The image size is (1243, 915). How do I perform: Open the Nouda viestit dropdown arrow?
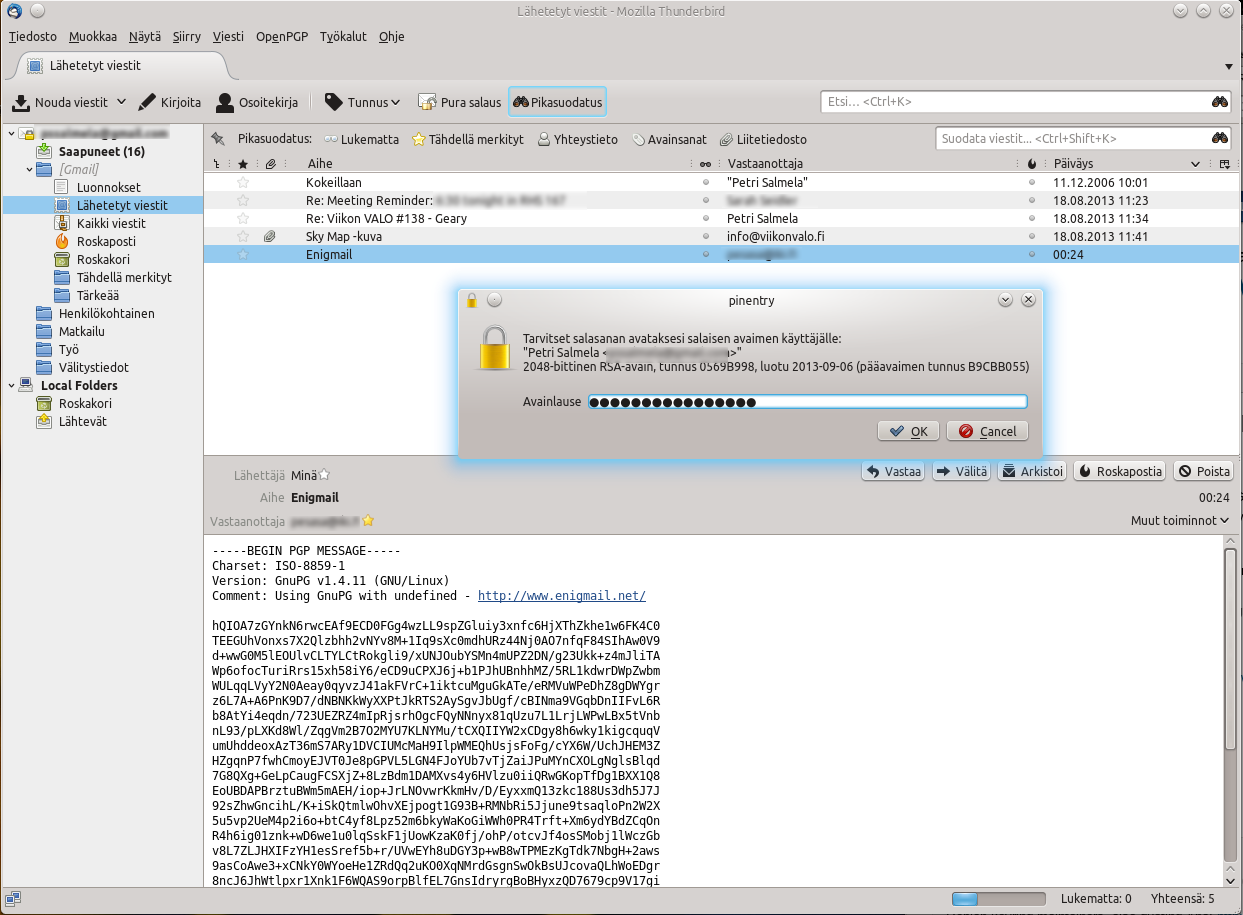[x=121, y=102]
